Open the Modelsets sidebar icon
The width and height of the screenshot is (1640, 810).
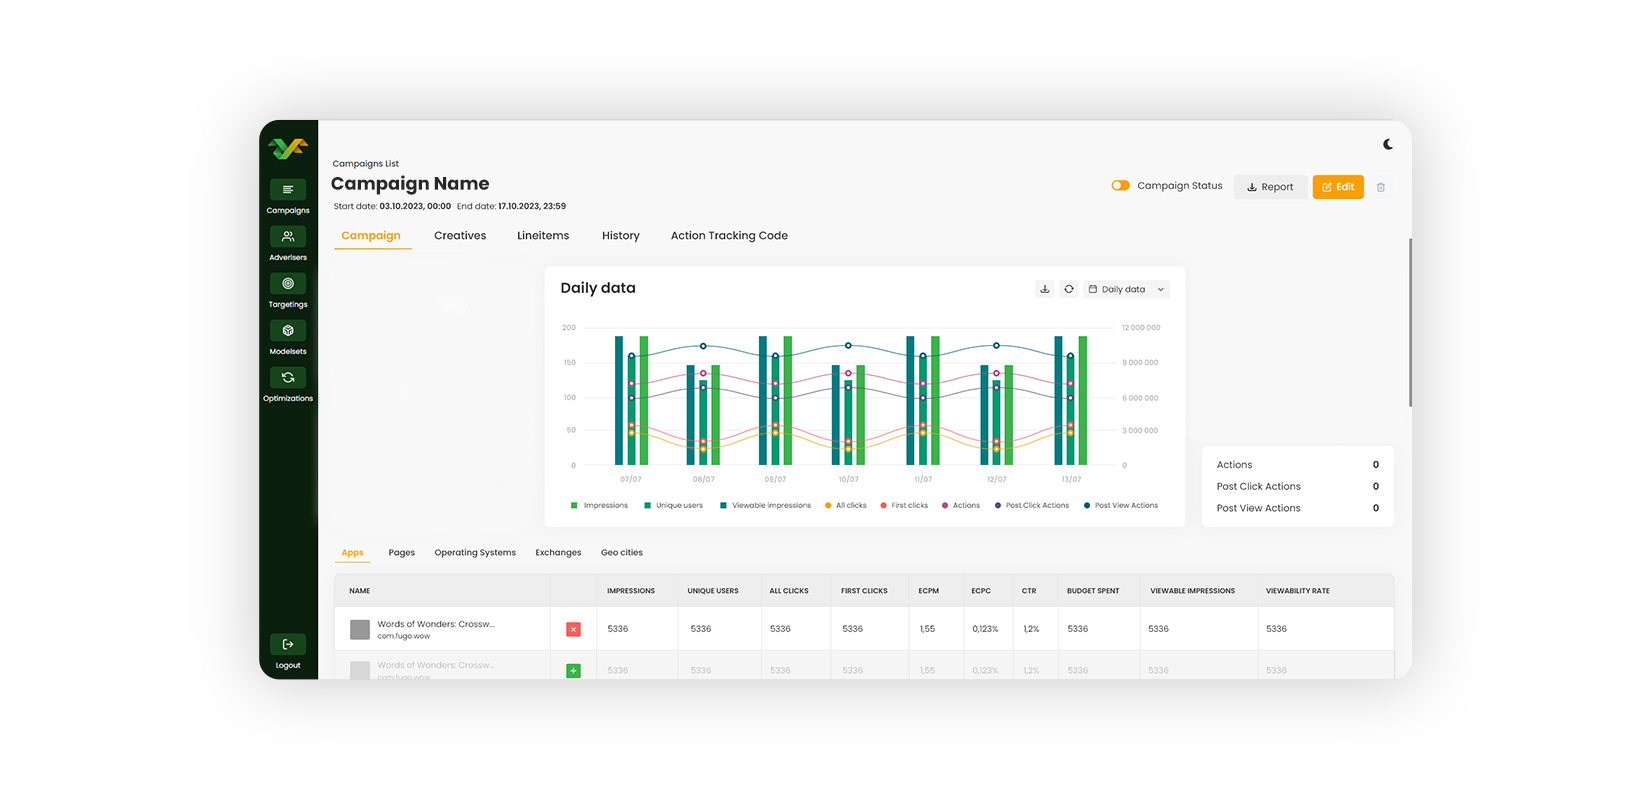288,331
